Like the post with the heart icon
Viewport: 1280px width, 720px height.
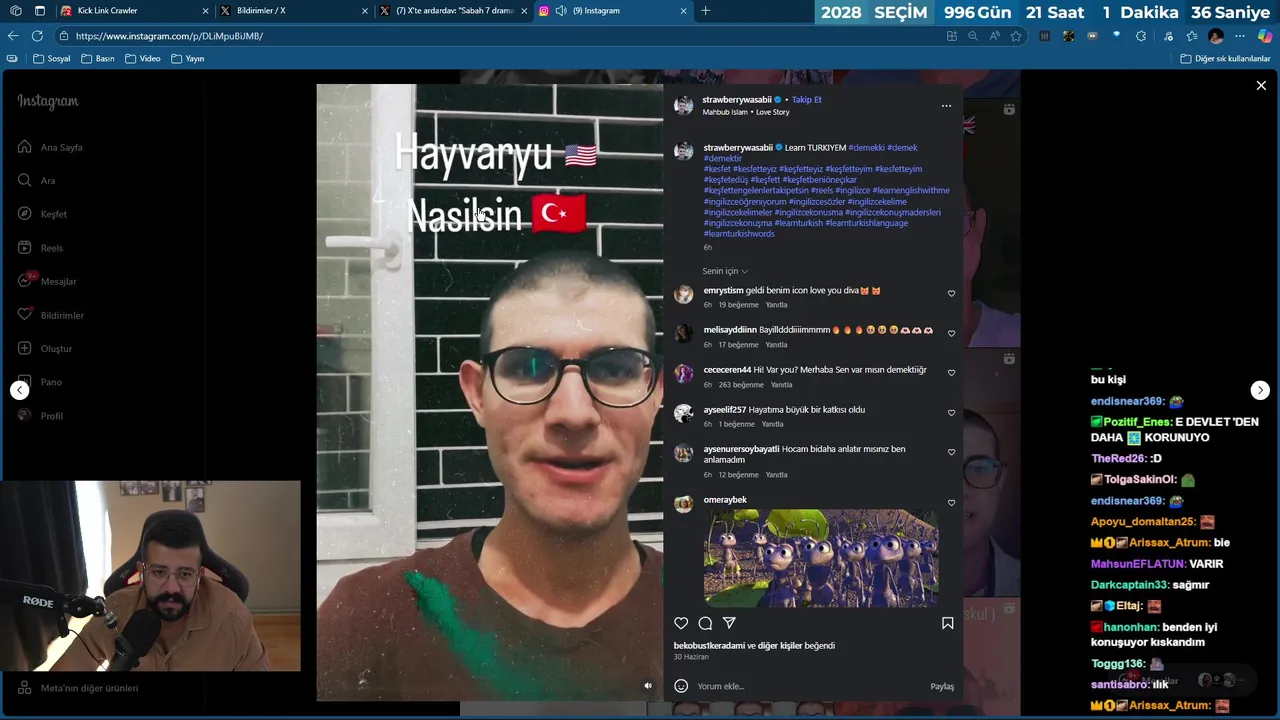tap(681, 623)
